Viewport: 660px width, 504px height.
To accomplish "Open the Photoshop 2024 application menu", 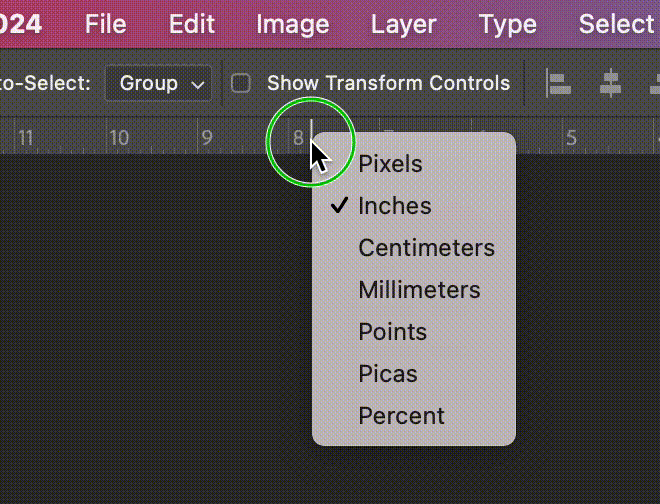I will [20, 24].
